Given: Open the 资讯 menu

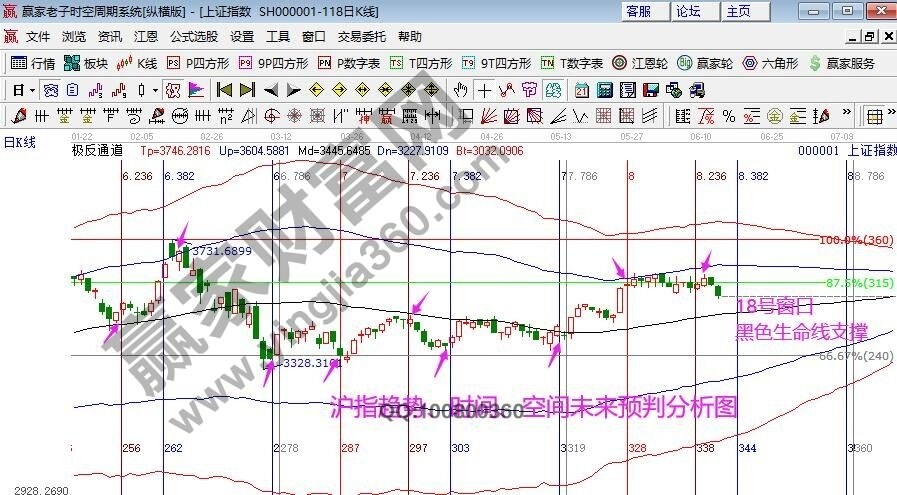Looking at the screenshot, I should (x=110, y=37).
